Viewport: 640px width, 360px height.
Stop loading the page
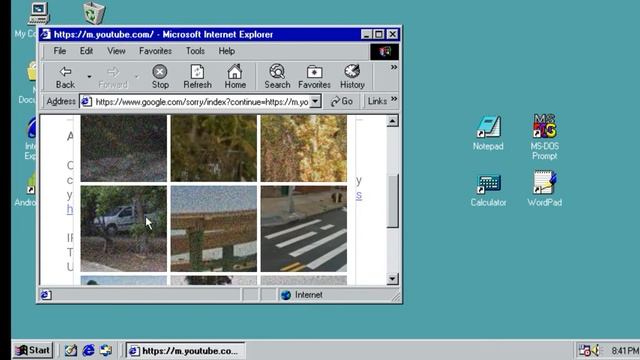point(160,77)
